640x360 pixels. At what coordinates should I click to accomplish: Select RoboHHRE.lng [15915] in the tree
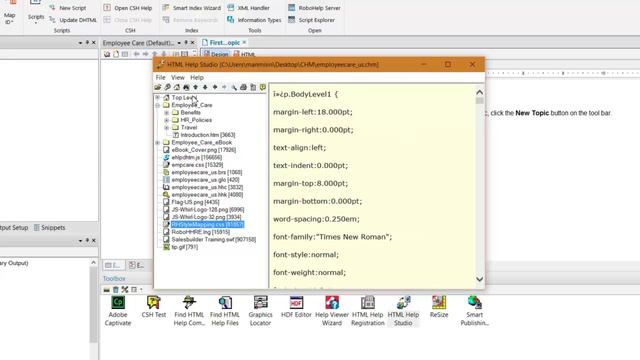[x=197, y=232]
